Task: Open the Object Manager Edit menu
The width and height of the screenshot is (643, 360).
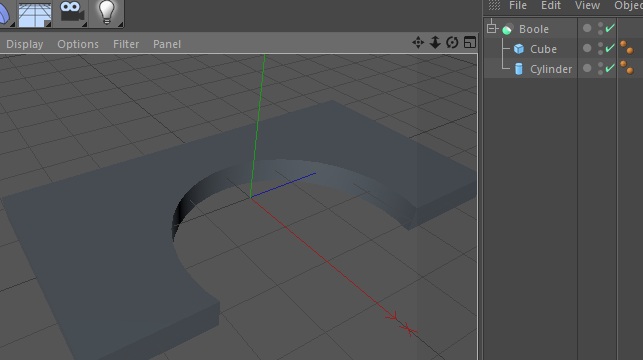Action: (551, 5)
